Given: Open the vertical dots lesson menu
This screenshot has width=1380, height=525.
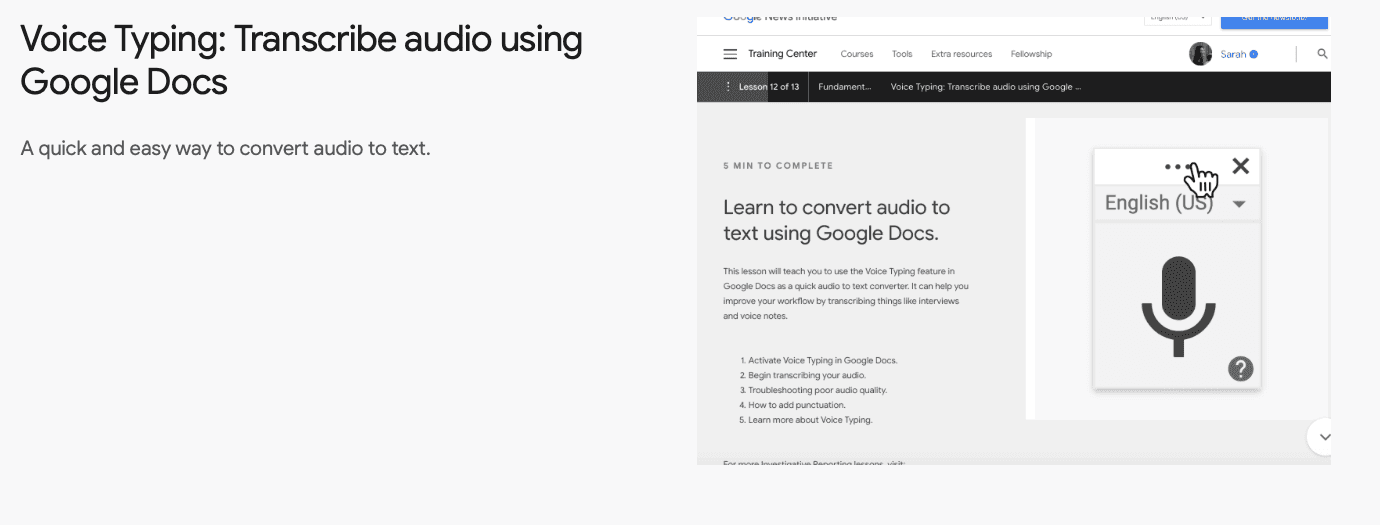Looking at the screenshot, I should 727,87.
